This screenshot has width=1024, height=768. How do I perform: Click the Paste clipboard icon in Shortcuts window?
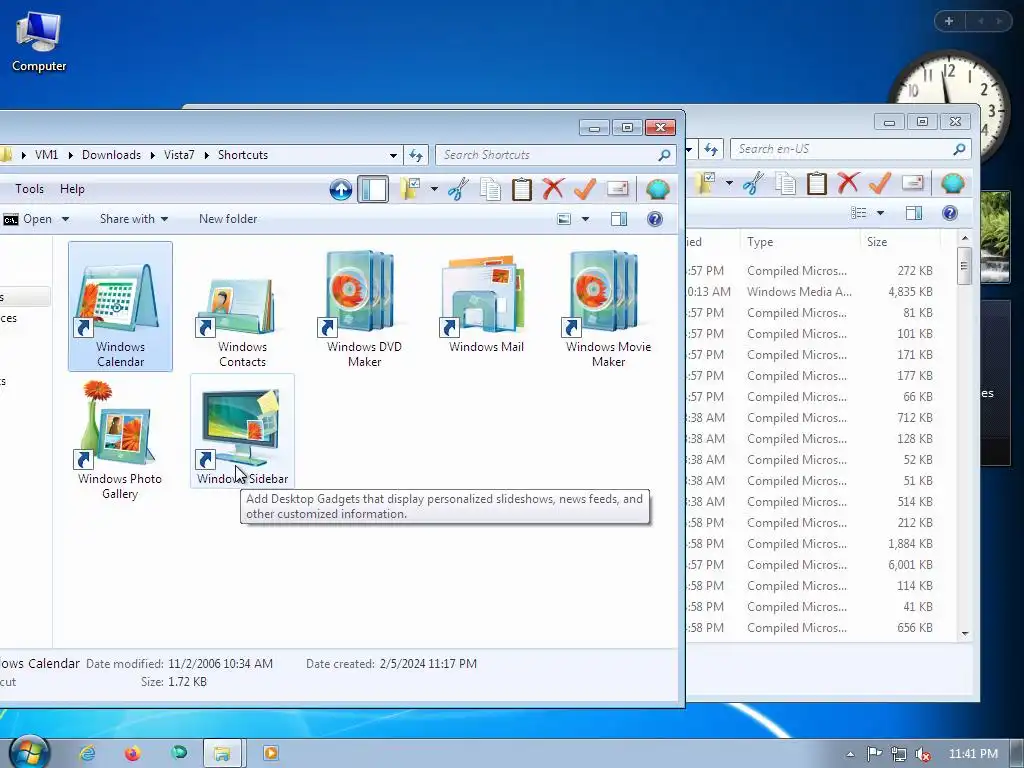click(521, 189)
